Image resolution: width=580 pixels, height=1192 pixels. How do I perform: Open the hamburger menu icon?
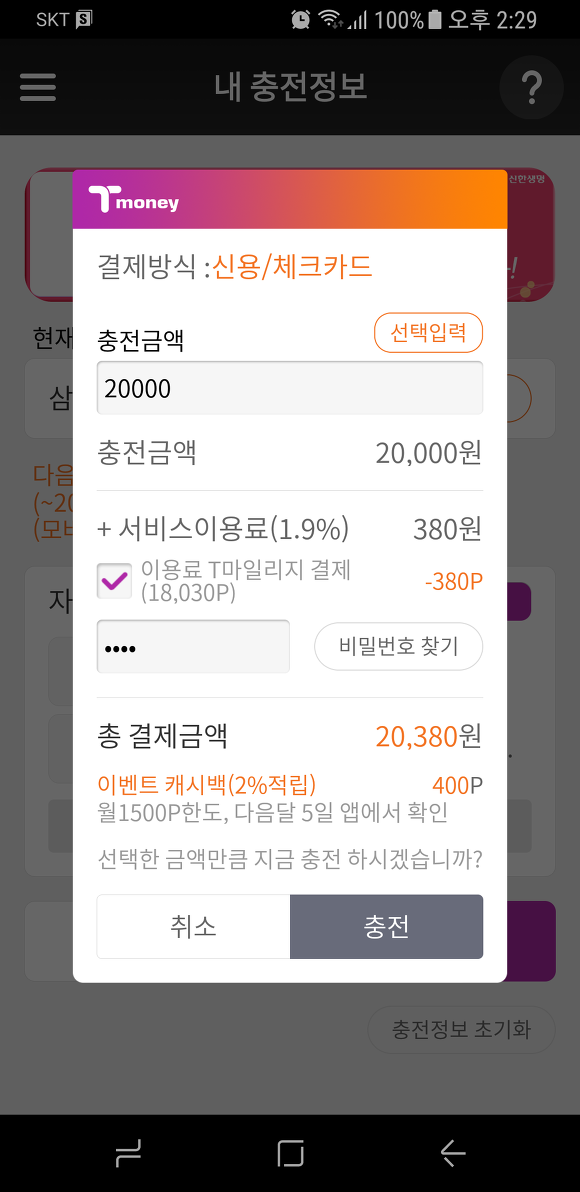coord(38,87)
